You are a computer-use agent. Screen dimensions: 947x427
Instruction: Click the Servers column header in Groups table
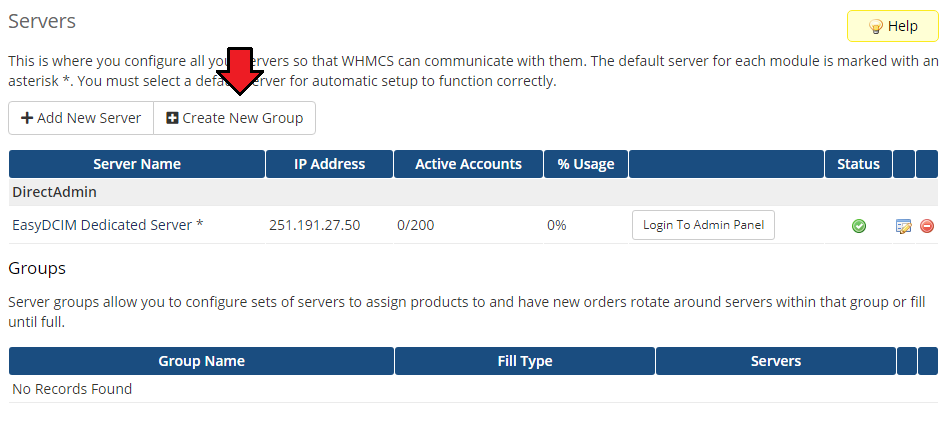click(775, 361)
